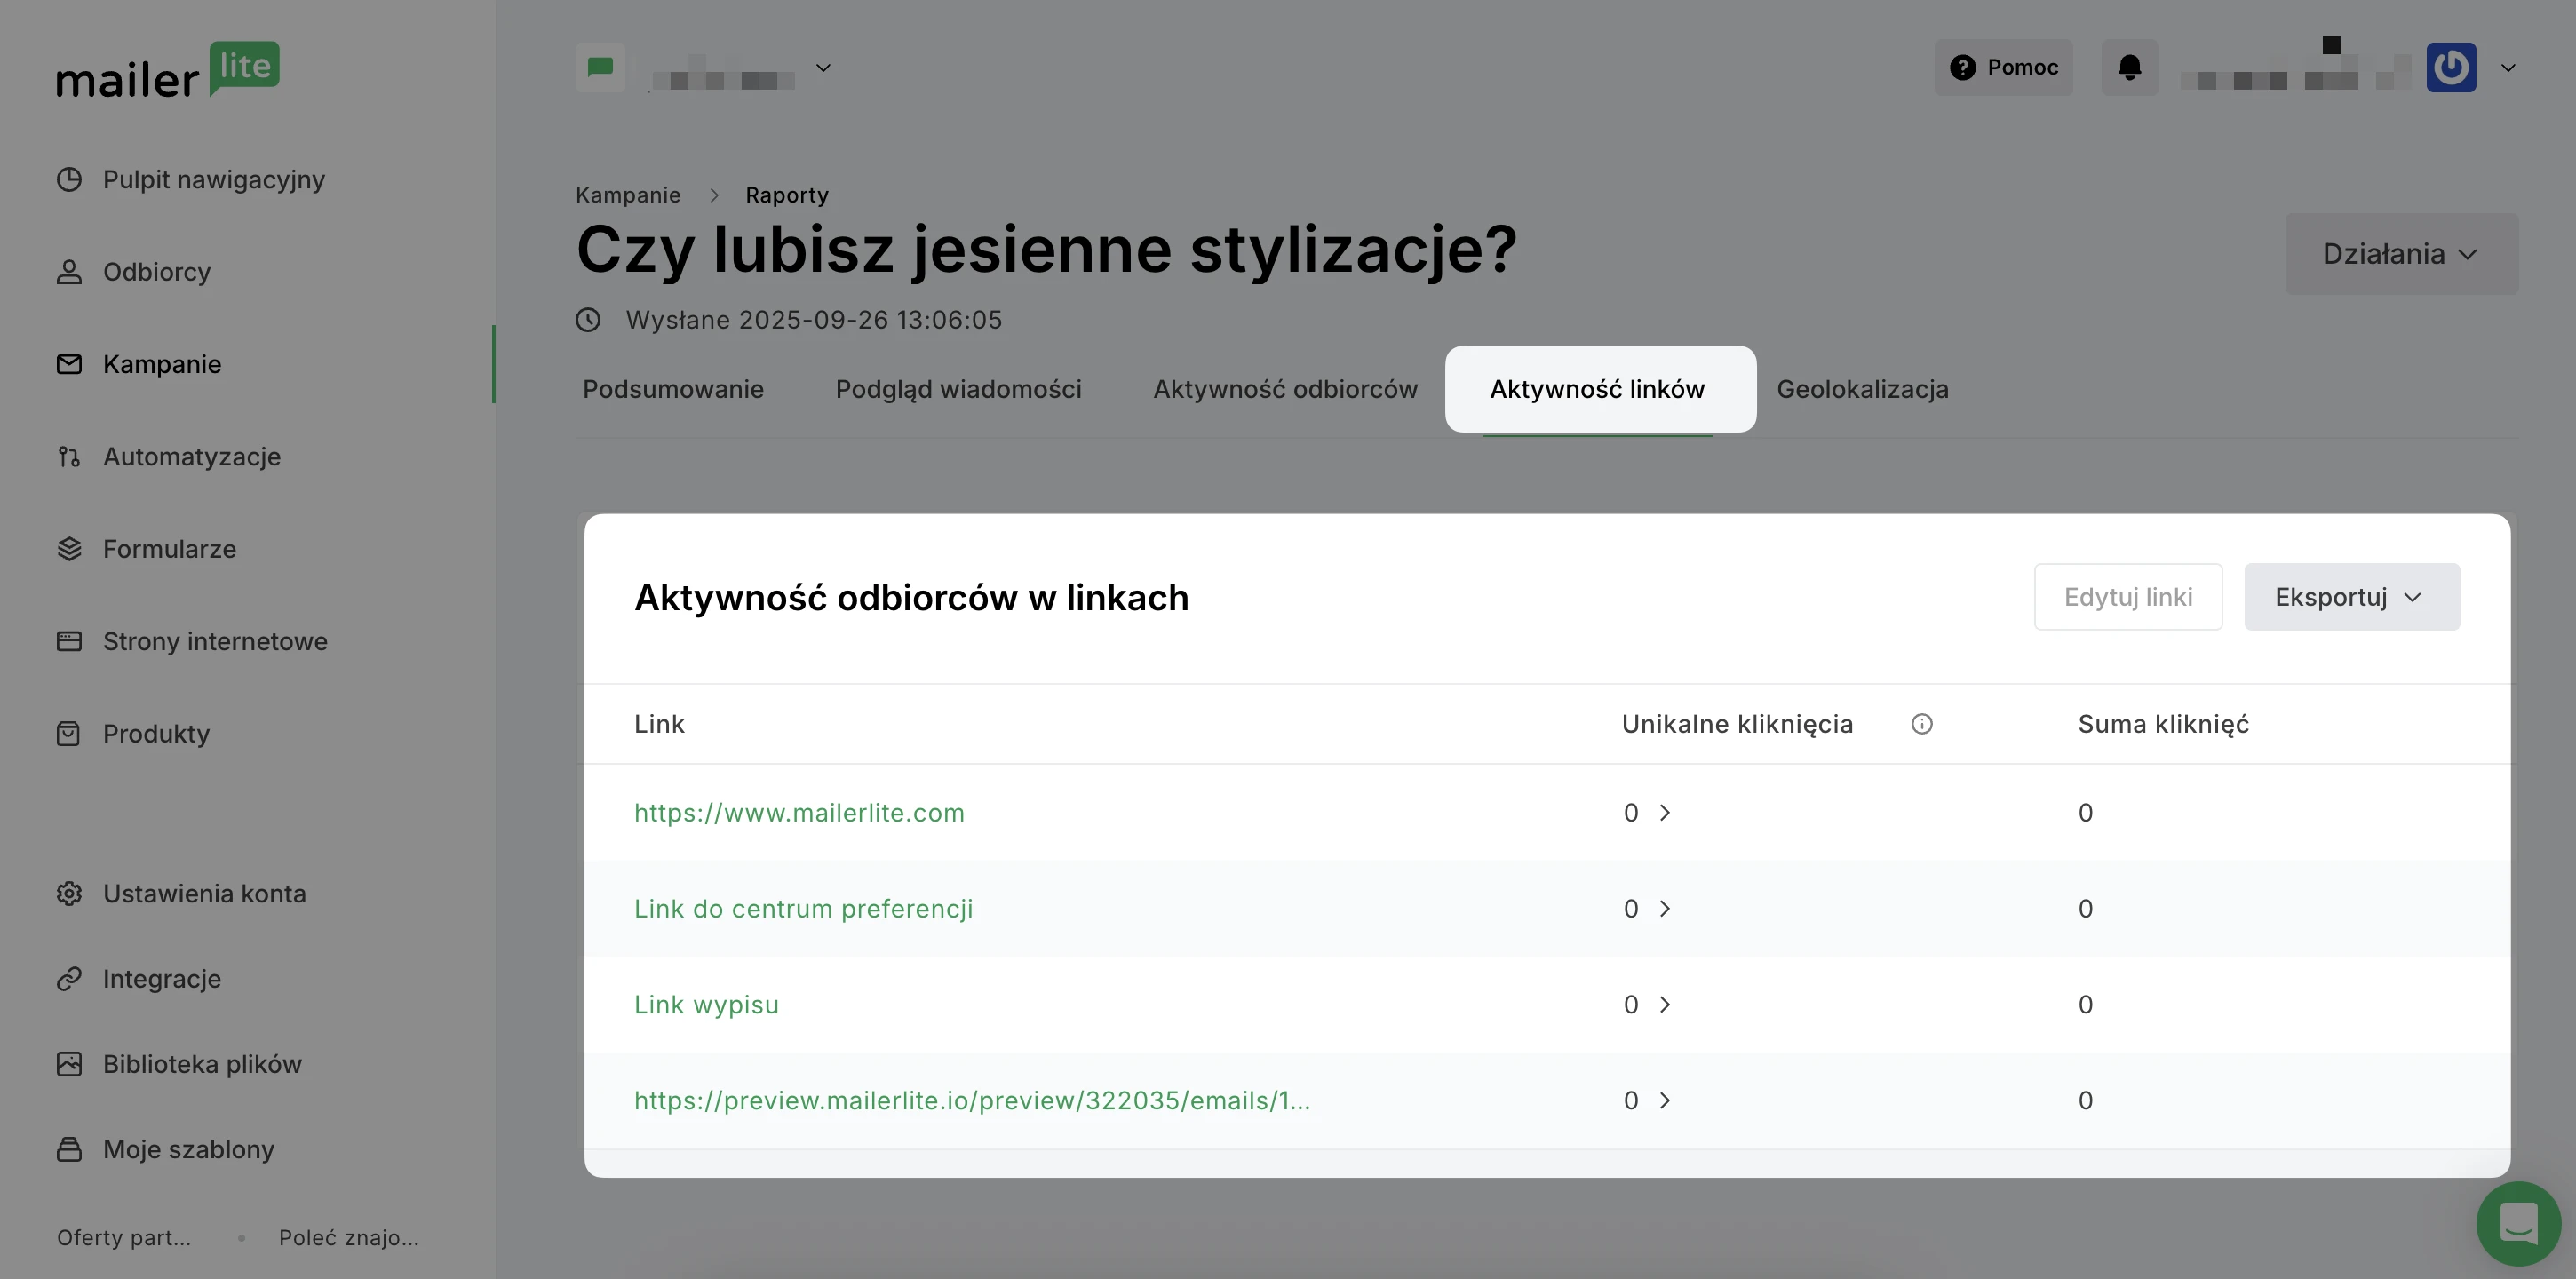Click the Edytuj linki button
Screen dimensions: 2576x1279
pos(2127,597)
